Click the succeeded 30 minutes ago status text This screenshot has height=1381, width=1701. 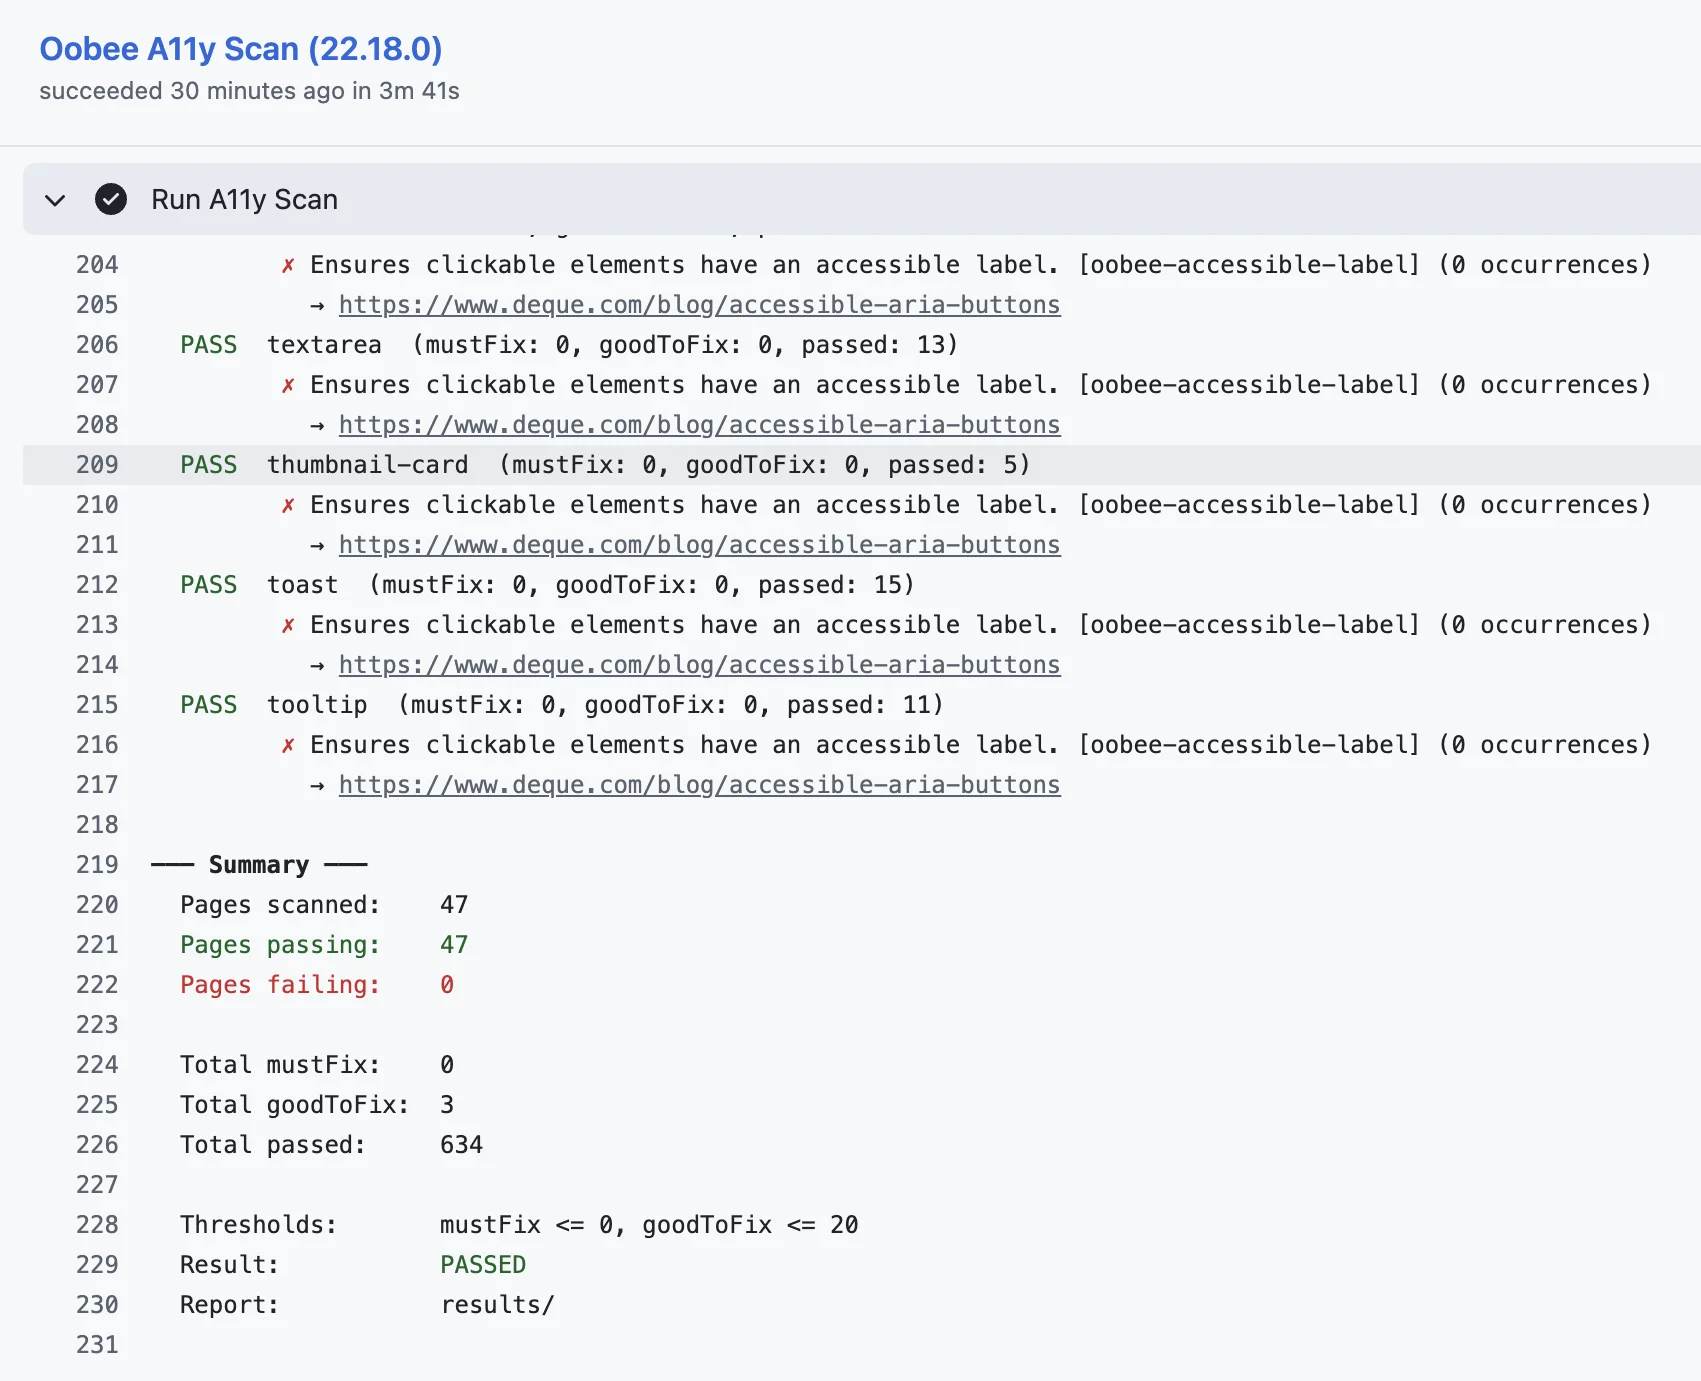(249, 91)
